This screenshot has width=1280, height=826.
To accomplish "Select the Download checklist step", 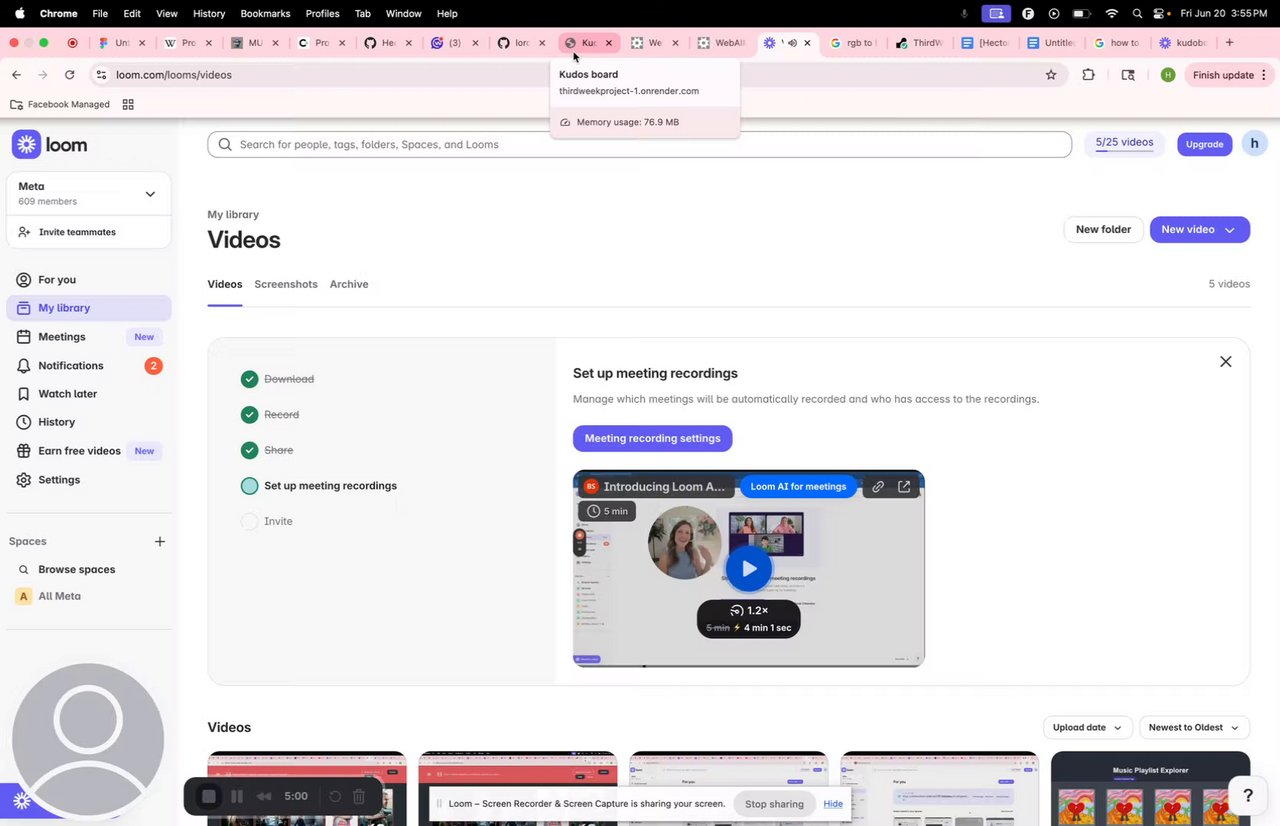I will (x=278, y=379).
